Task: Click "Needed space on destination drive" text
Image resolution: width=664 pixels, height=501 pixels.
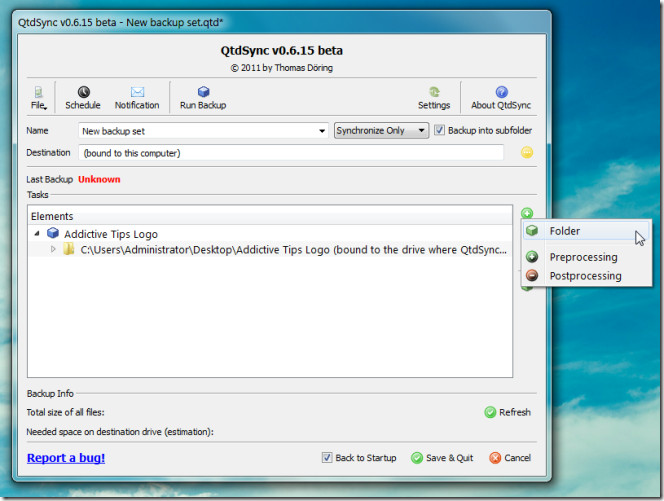Action: (x=120, y=432)
